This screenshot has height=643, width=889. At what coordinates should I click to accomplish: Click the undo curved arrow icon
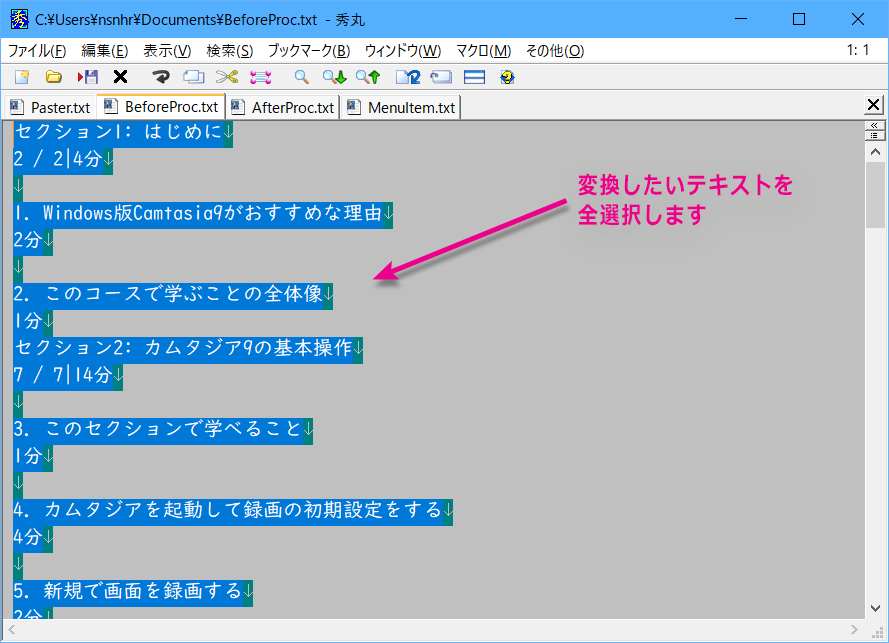coord(161,77)
